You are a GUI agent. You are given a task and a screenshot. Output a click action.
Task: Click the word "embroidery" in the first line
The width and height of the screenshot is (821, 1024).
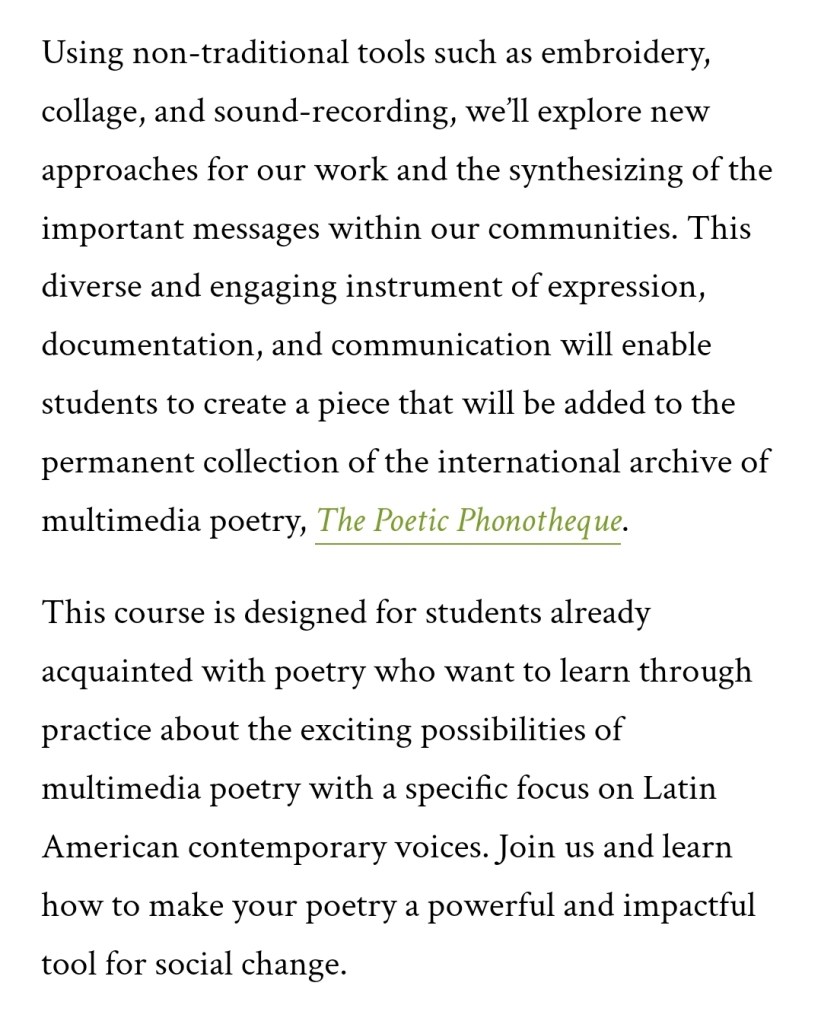[625, 54]
